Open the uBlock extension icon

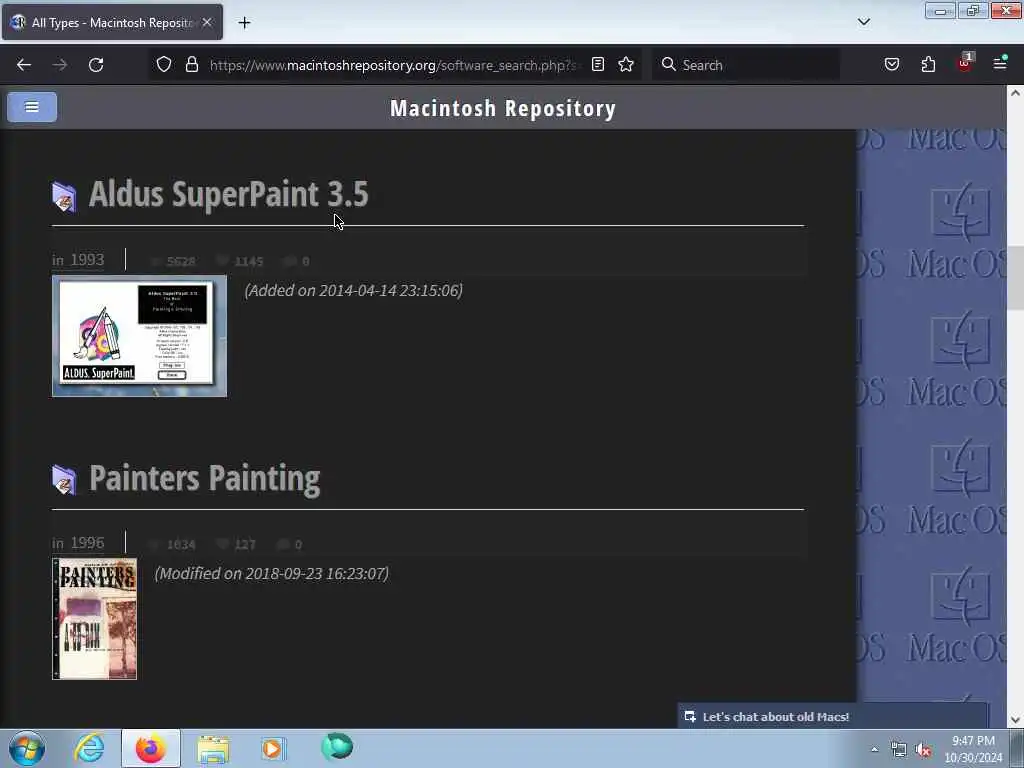965,63
